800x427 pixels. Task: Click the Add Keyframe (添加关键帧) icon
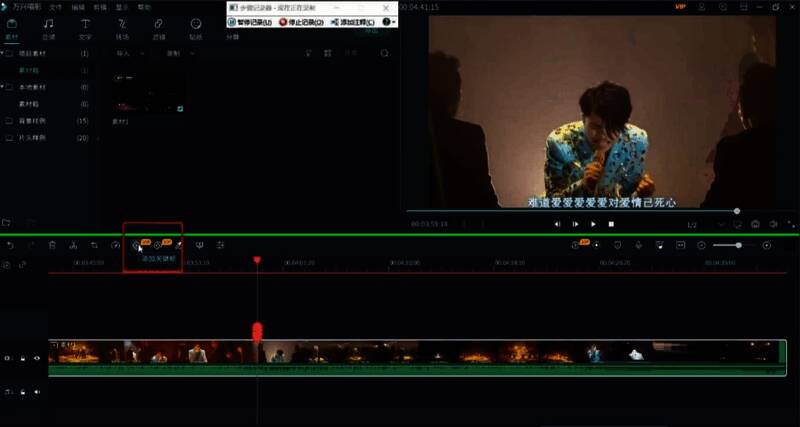coord(136,245)
